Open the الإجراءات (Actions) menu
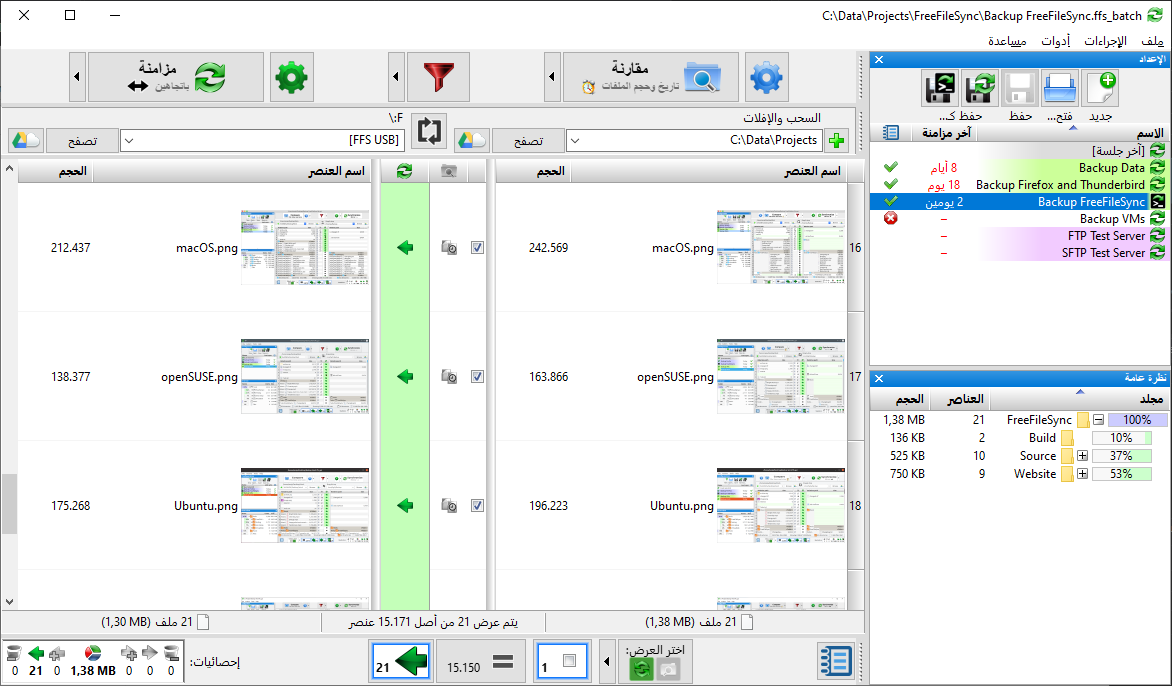The height and width of the screenshot is (686, 1172). coord(1105,41)
